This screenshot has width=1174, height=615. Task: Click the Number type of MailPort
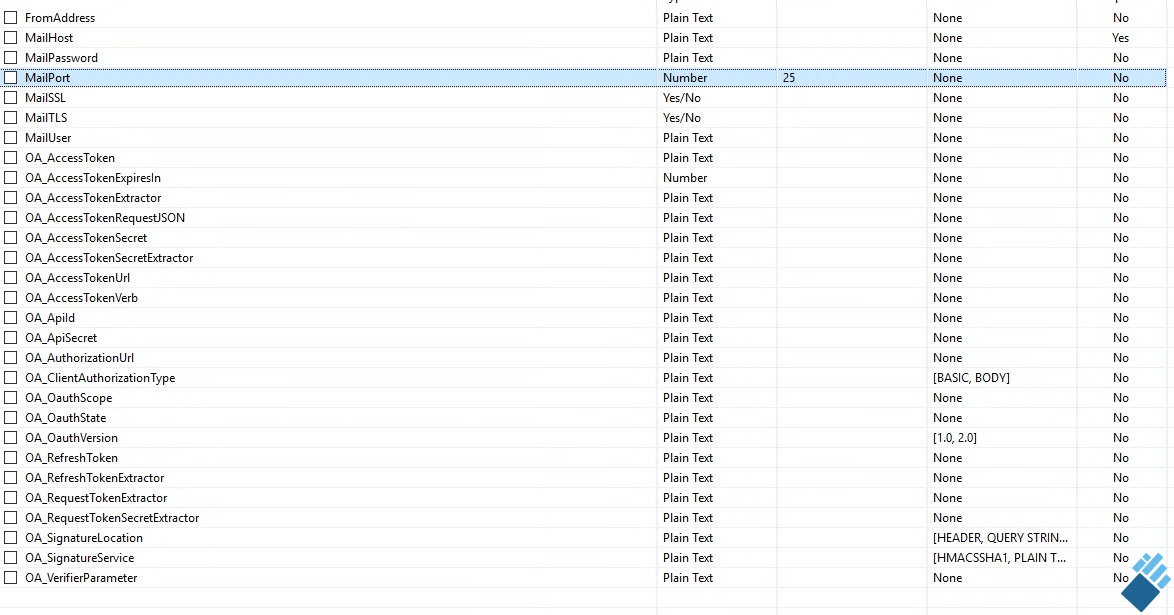click(684, 77)
